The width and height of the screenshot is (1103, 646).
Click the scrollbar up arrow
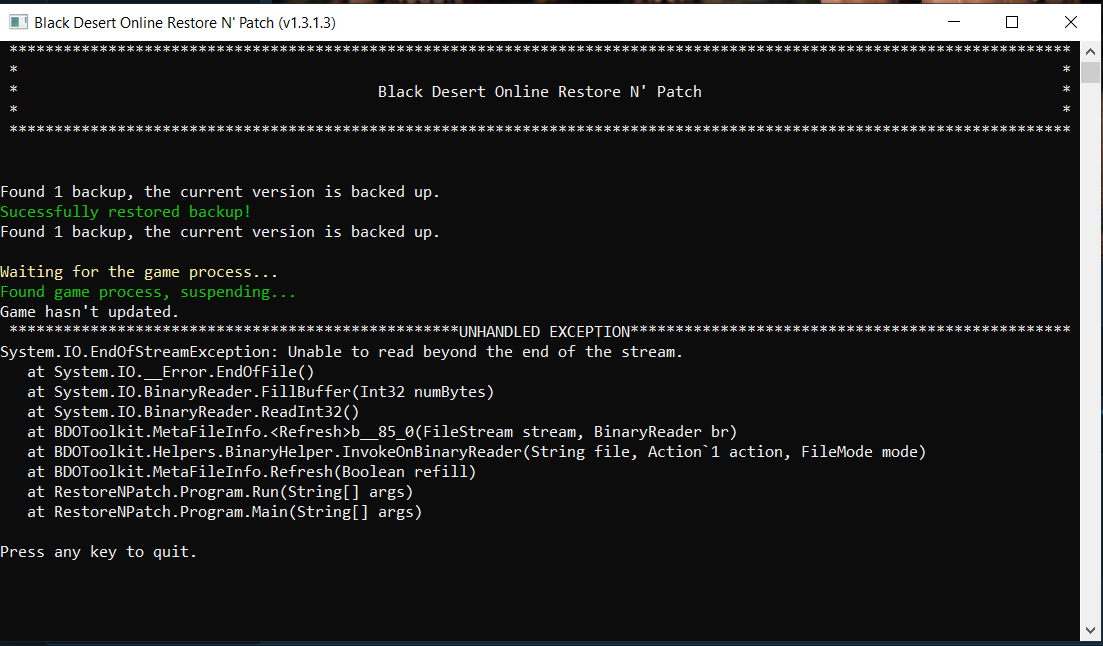click(x=1091, y=50)
